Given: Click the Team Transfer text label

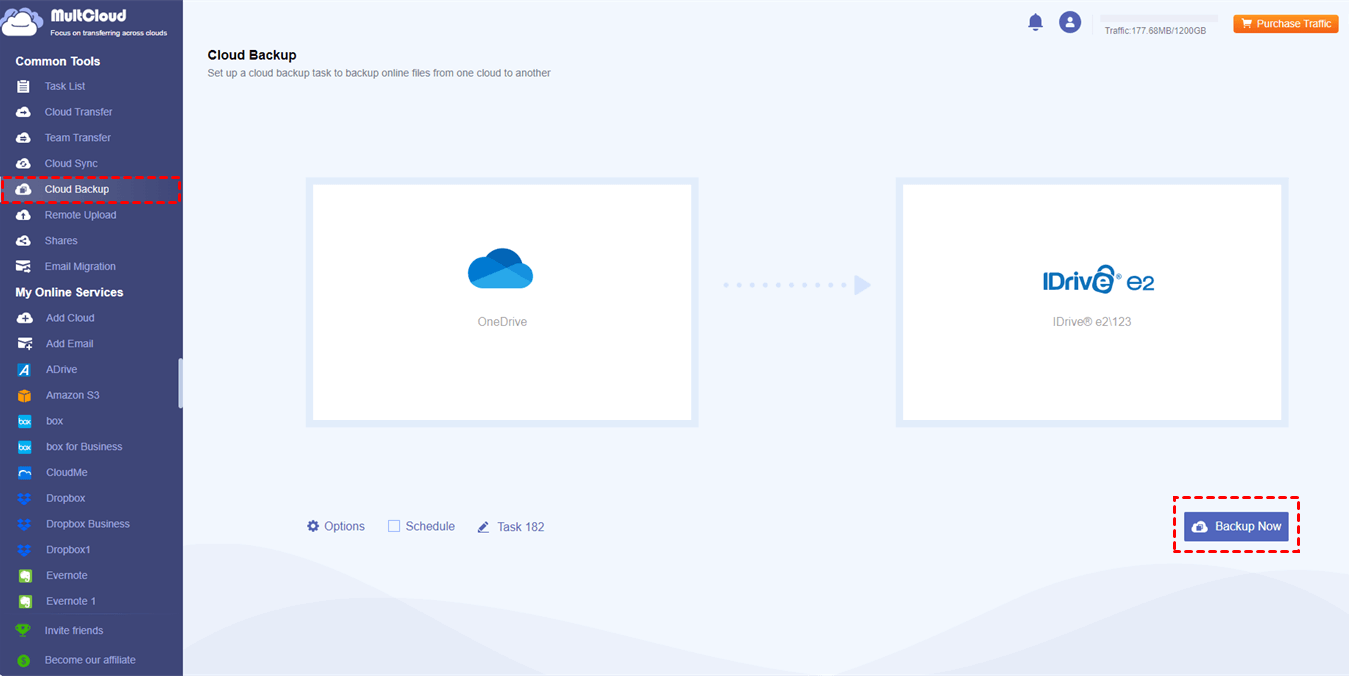Looking at the screenshot, I should coord(78,138).
